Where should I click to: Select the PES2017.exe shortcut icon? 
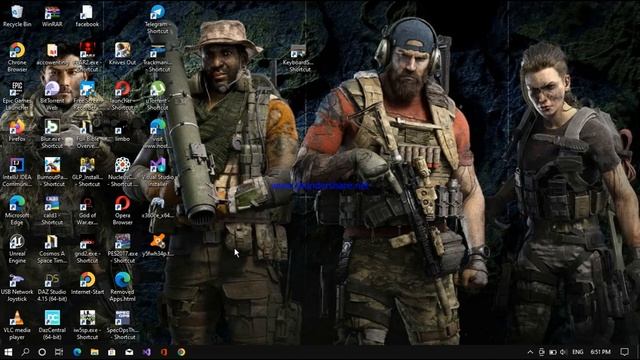coord(122,249)
